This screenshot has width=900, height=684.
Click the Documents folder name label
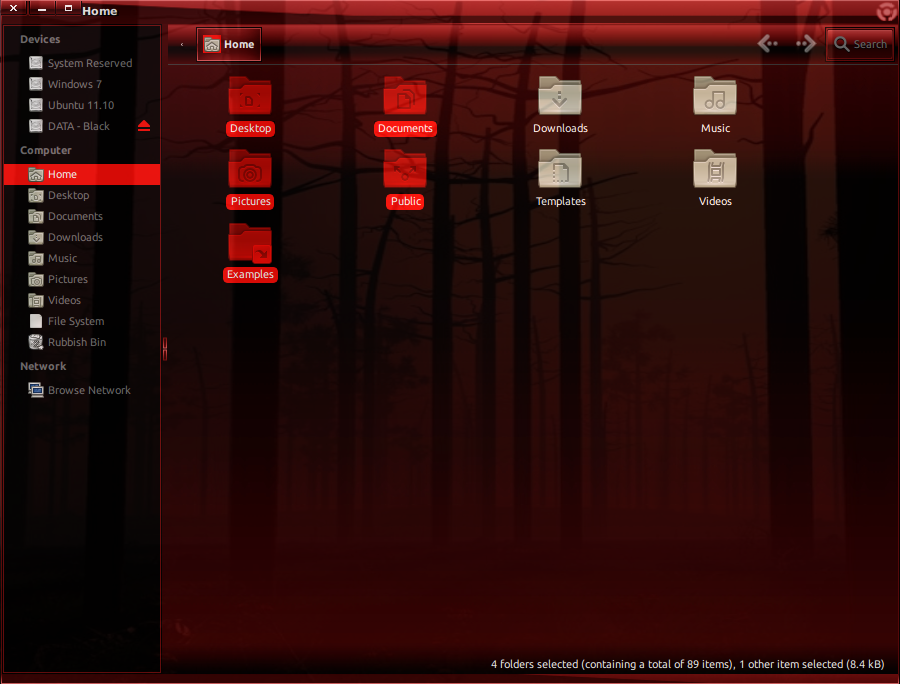405,129
